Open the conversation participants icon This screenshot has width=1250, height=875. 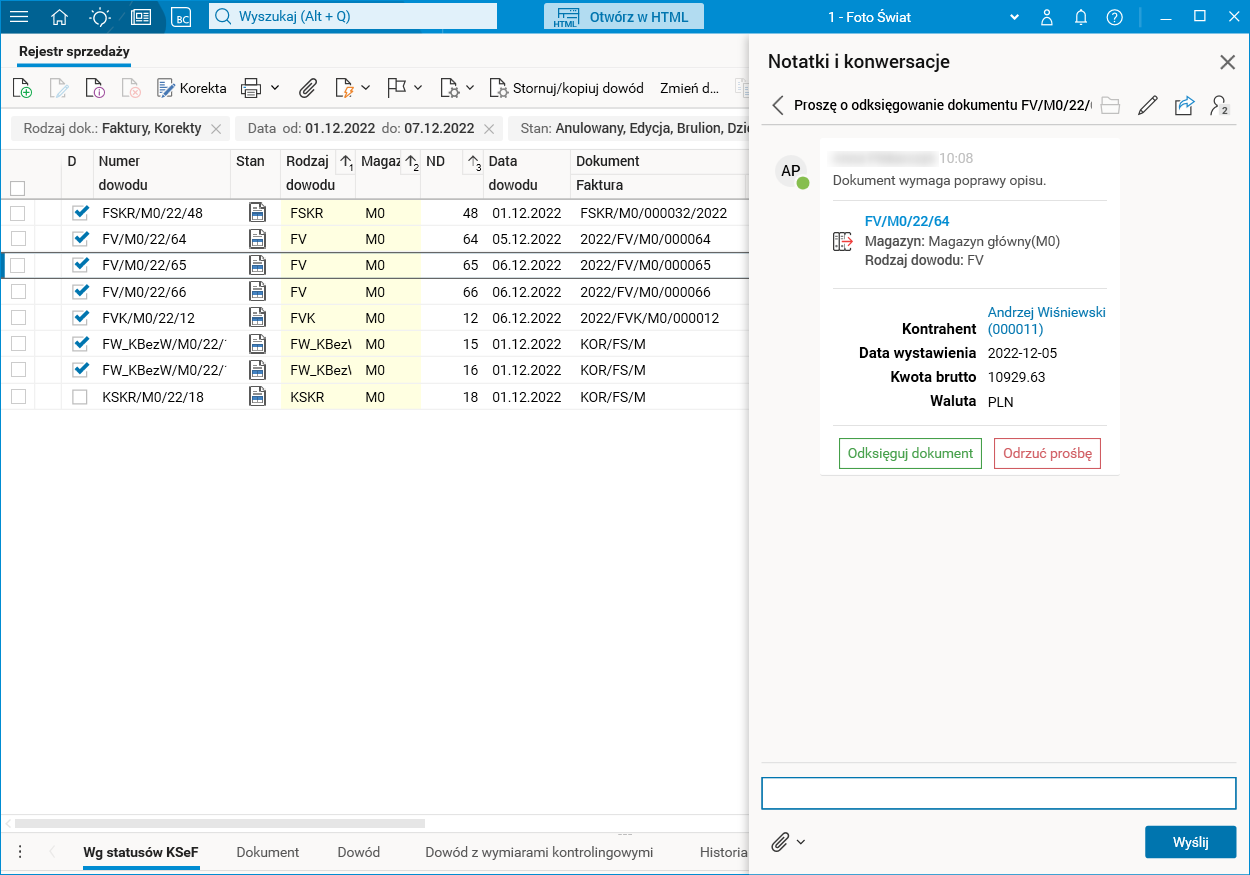[x=1218, y=105]
